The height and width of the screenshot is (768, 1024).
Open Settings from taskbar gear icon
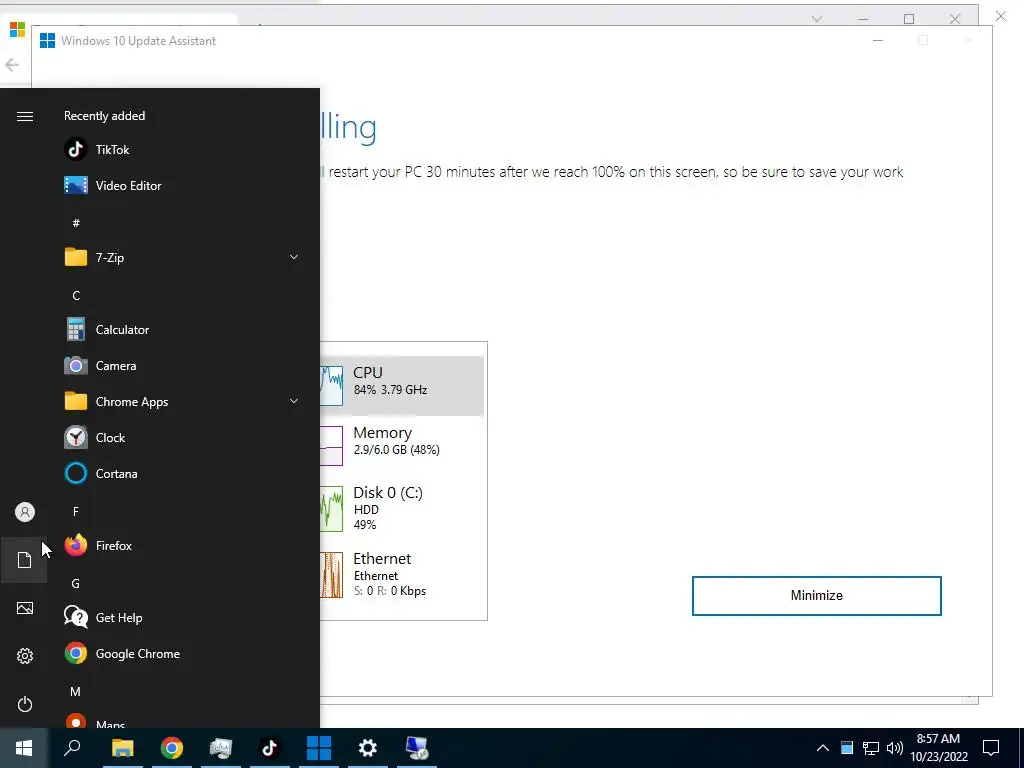click(368, 748)
